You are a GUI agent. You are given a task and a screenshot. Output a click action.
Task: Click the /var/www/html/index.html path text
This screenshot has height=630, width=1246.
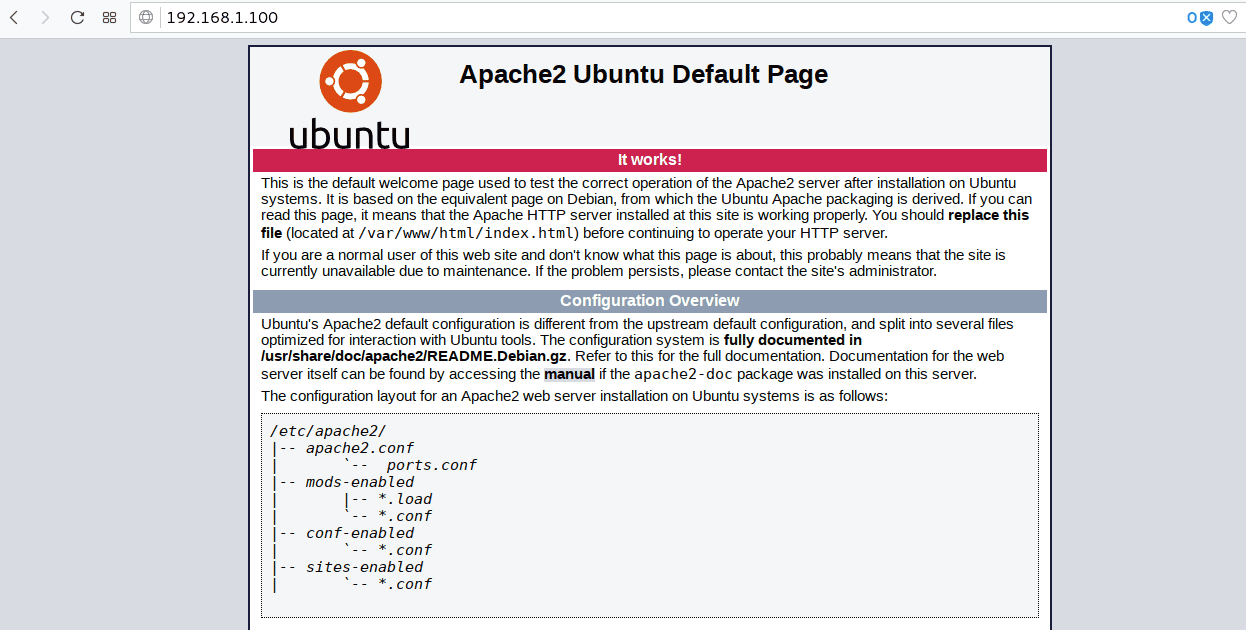point(466,234)
